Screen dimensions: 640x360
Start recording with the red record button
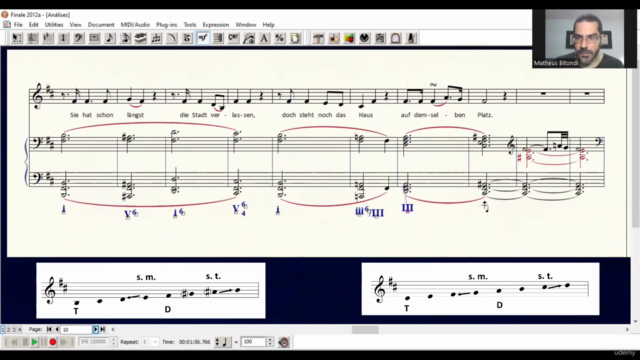pyautogui.click(x=53, y=342)
